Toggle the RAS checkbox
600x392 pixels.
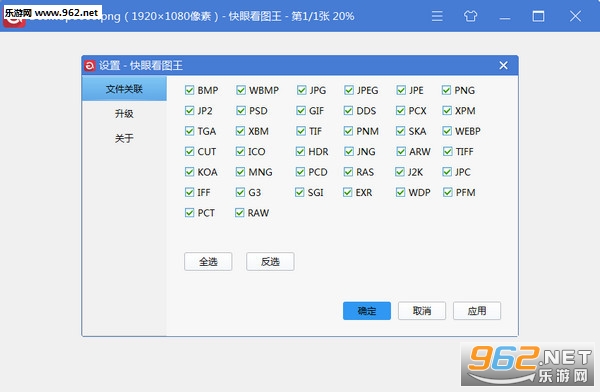coord(348,172)
